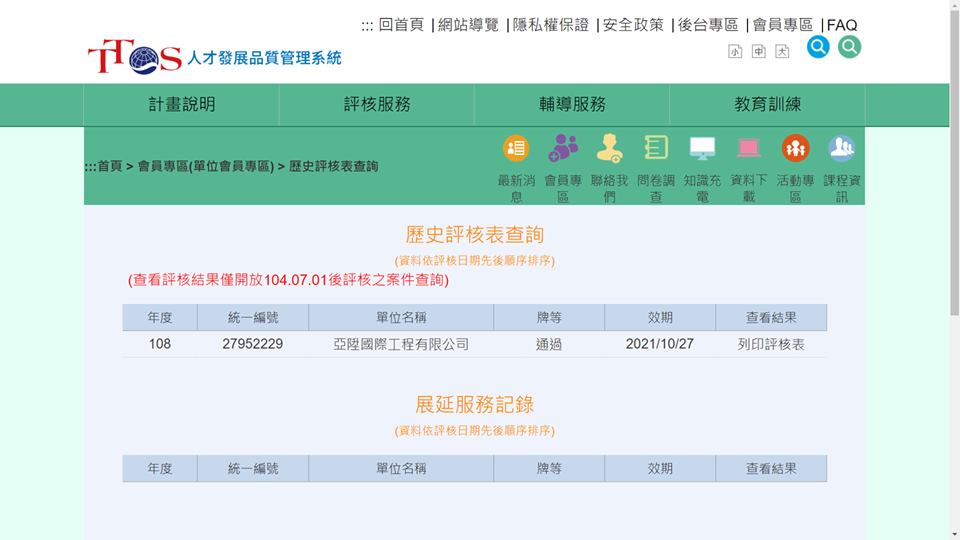Expand the 評核服務 navigation menu
The height and width of the screenshot is (540, 960).
pyautogui.click(x=377, y=105)
